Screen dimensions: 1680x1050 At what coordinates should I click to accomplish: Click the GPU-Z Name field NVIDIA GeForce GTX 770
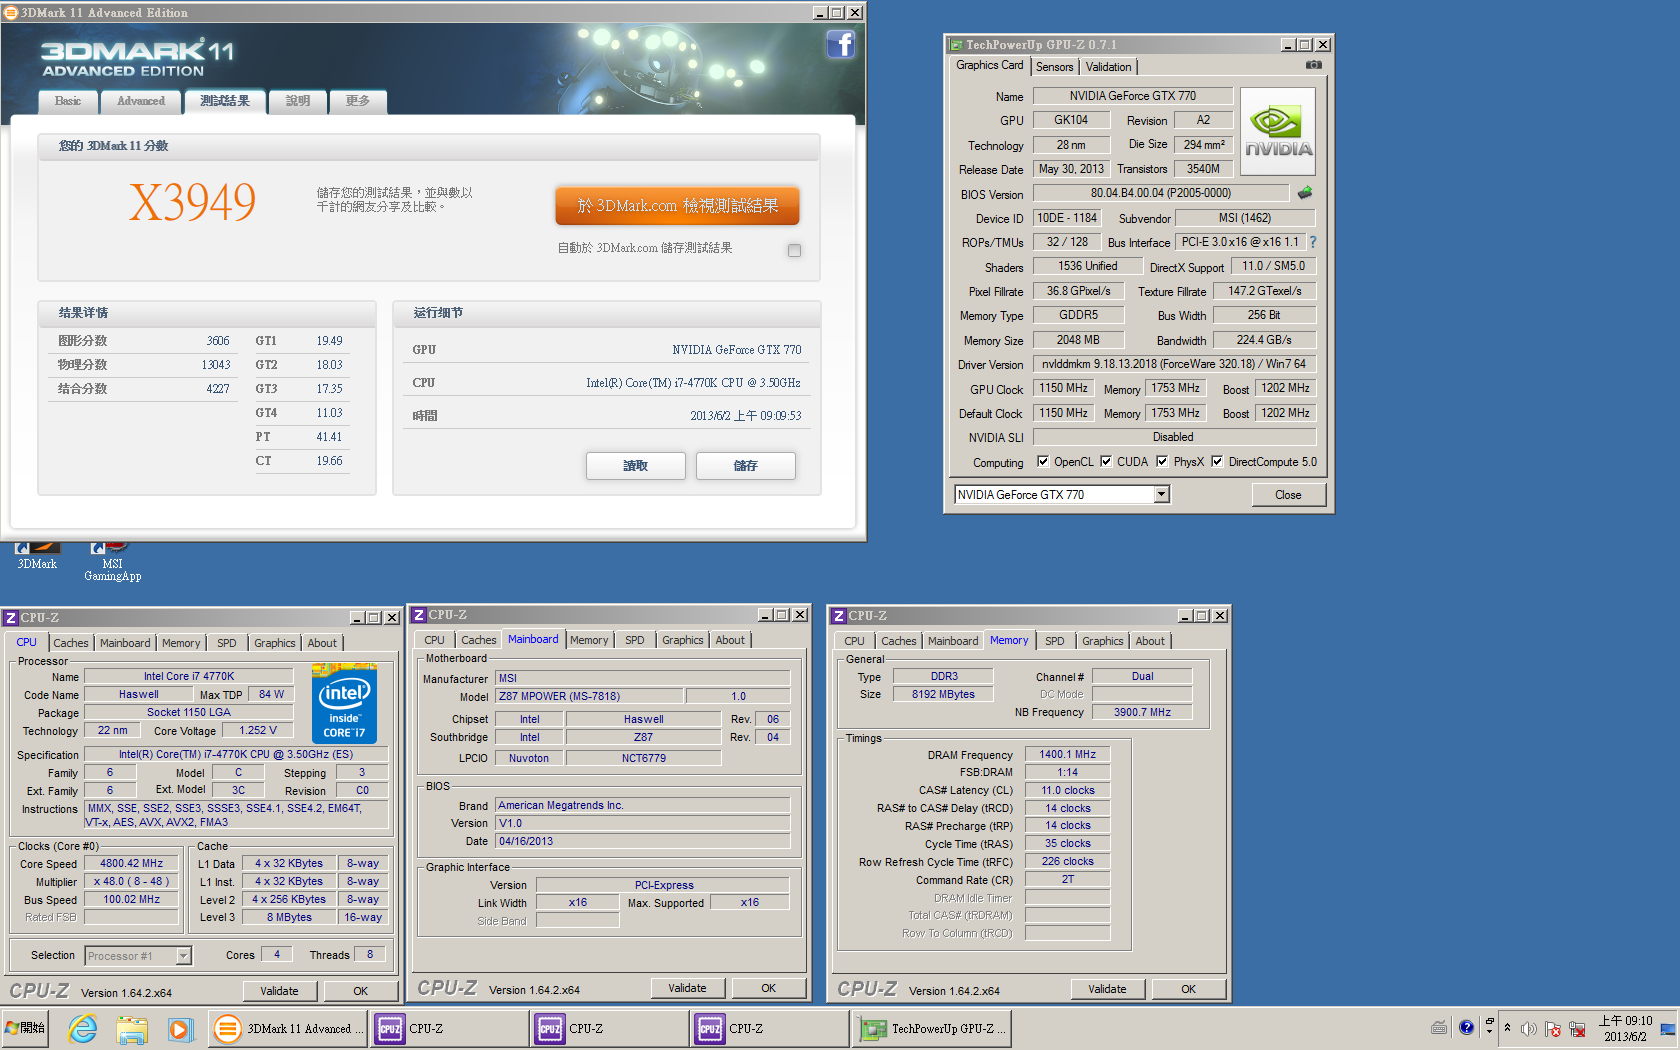coord(1133,96)
